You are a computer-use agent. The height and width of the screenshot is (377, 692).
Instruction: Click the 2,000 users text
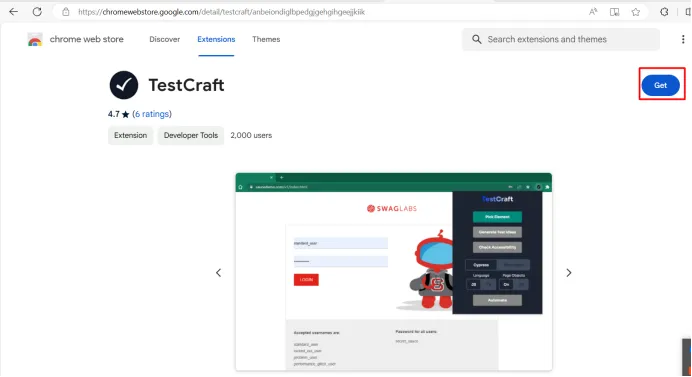[x=251, y=136]
